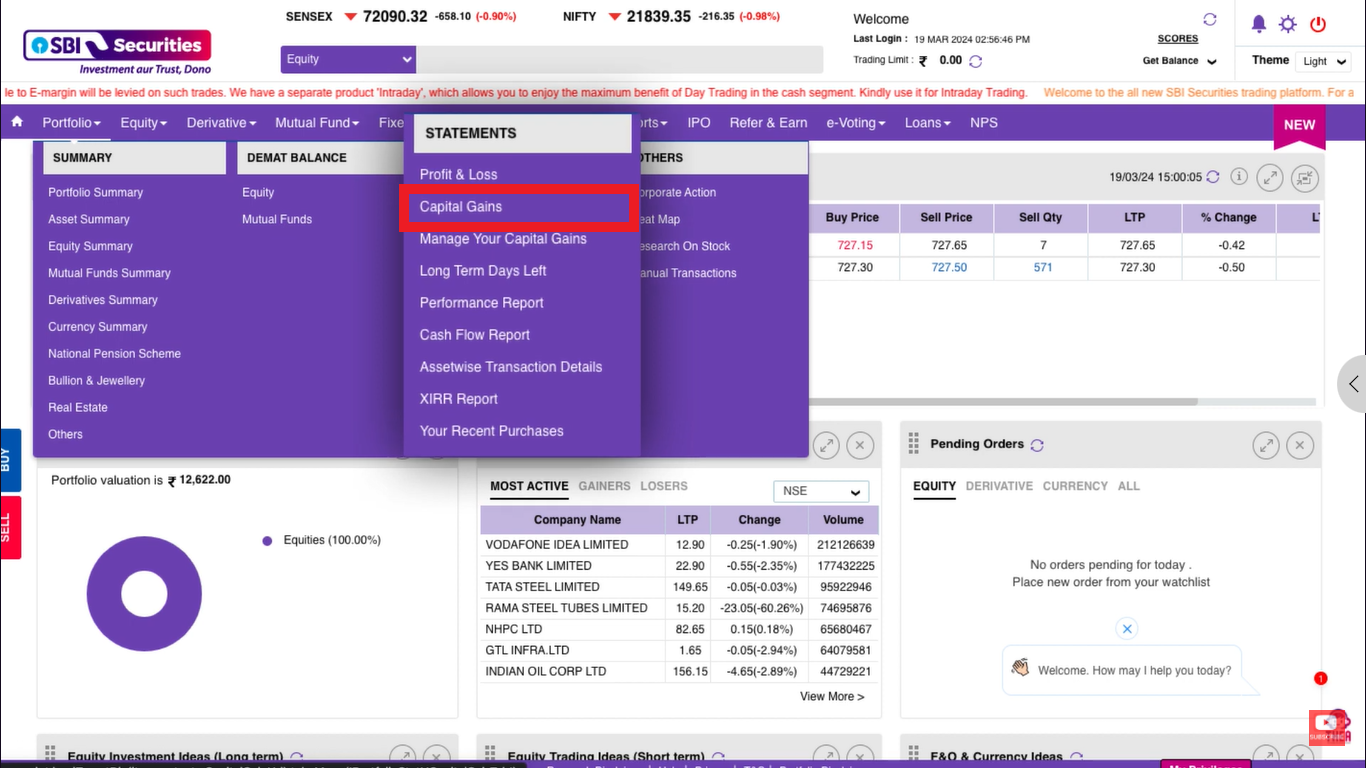Viewport: 1366px width, 768px height.
Task: Open settings gear icon in header
Action: [x=1288, y=24]
